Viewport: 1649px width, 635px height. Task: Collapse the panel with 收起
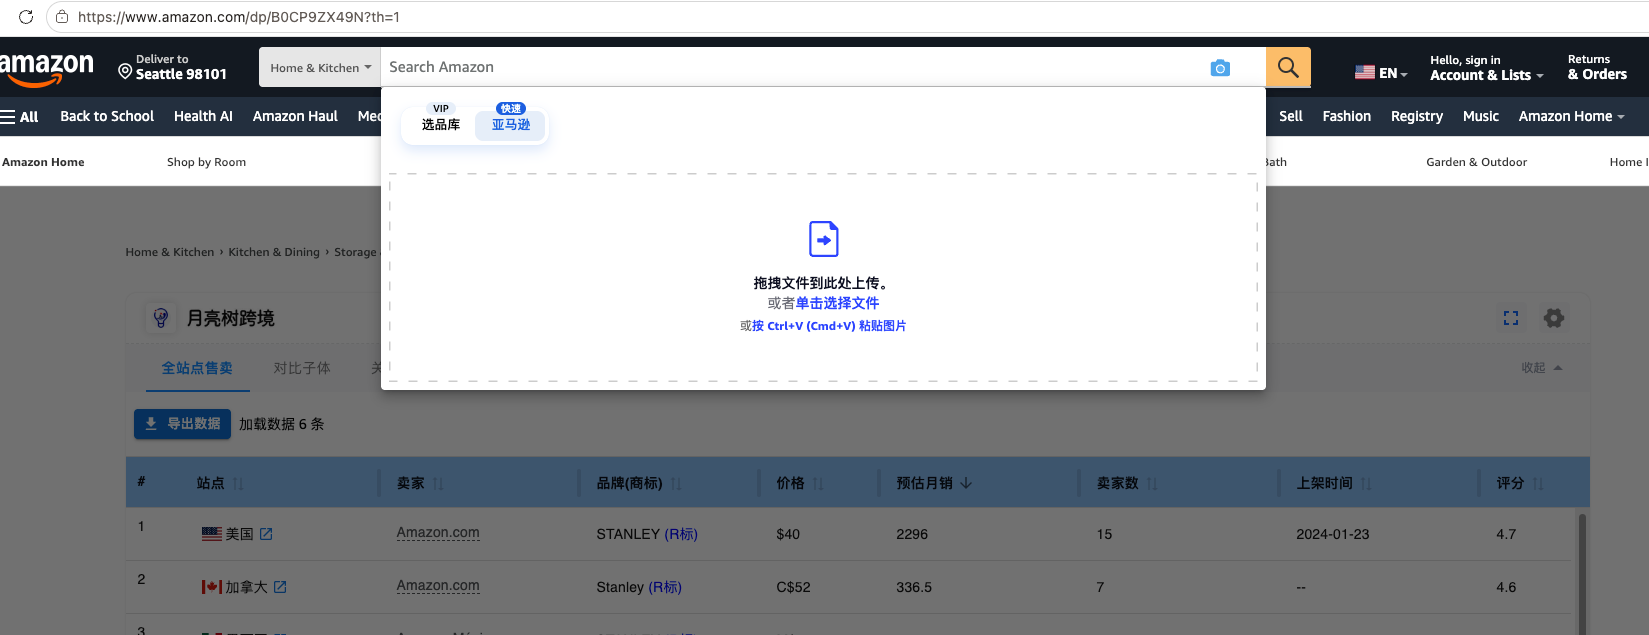(x=1541, y=368)
